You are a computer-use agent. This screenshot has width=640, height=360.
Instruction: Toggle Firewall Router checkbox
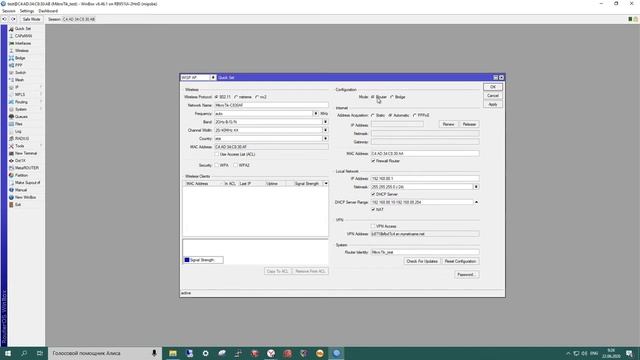373,161
